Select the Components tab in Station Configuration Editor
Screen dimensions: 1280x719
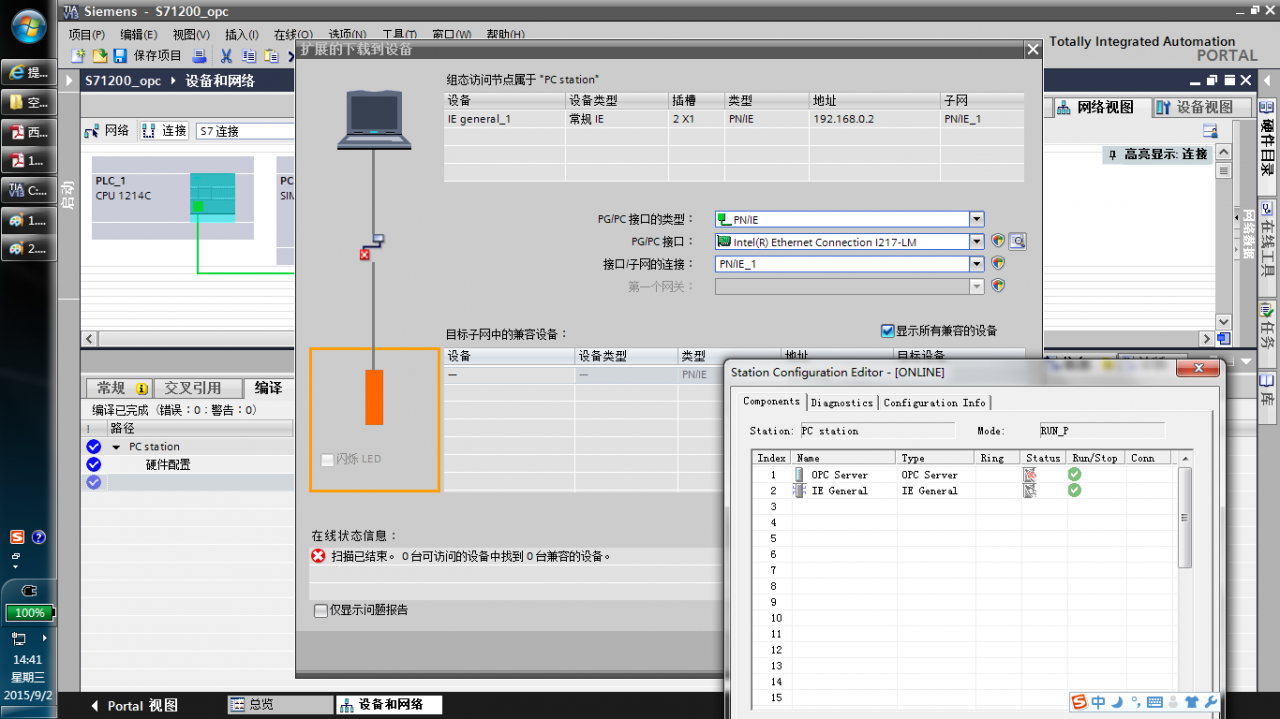(771, 402)
